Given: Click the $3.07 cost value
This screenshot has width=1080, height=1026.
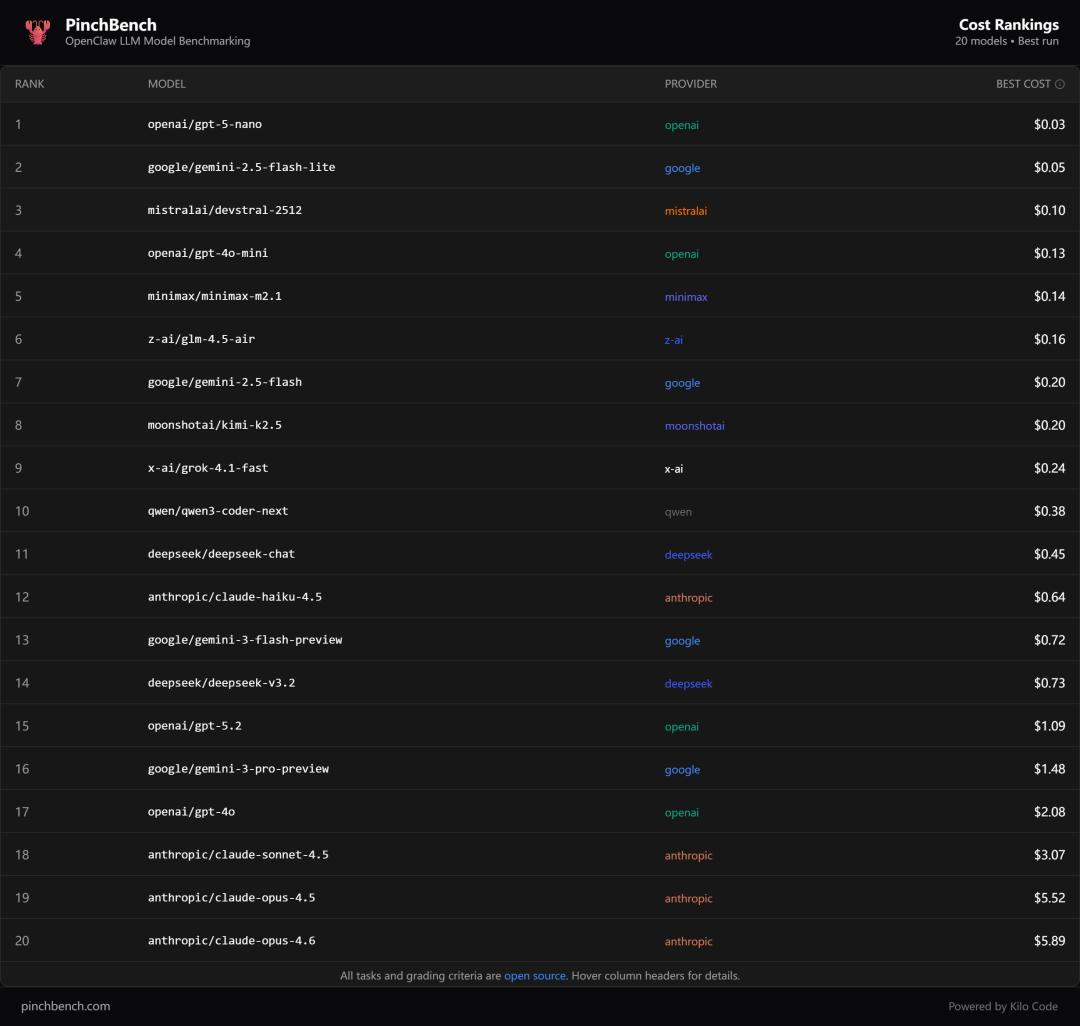Looking at the screenshot, I should coord(1049,855).
